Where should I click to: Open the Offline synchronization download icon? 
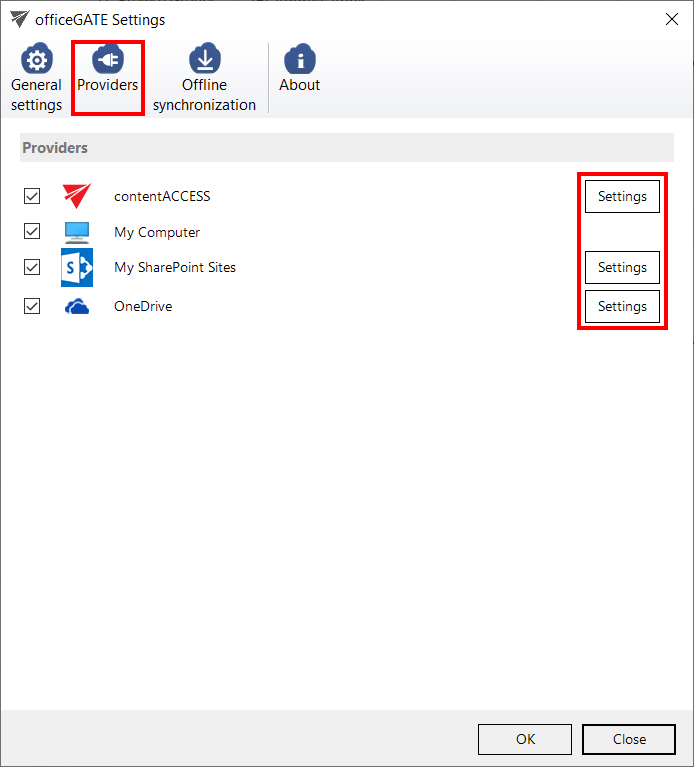[204, 59]
